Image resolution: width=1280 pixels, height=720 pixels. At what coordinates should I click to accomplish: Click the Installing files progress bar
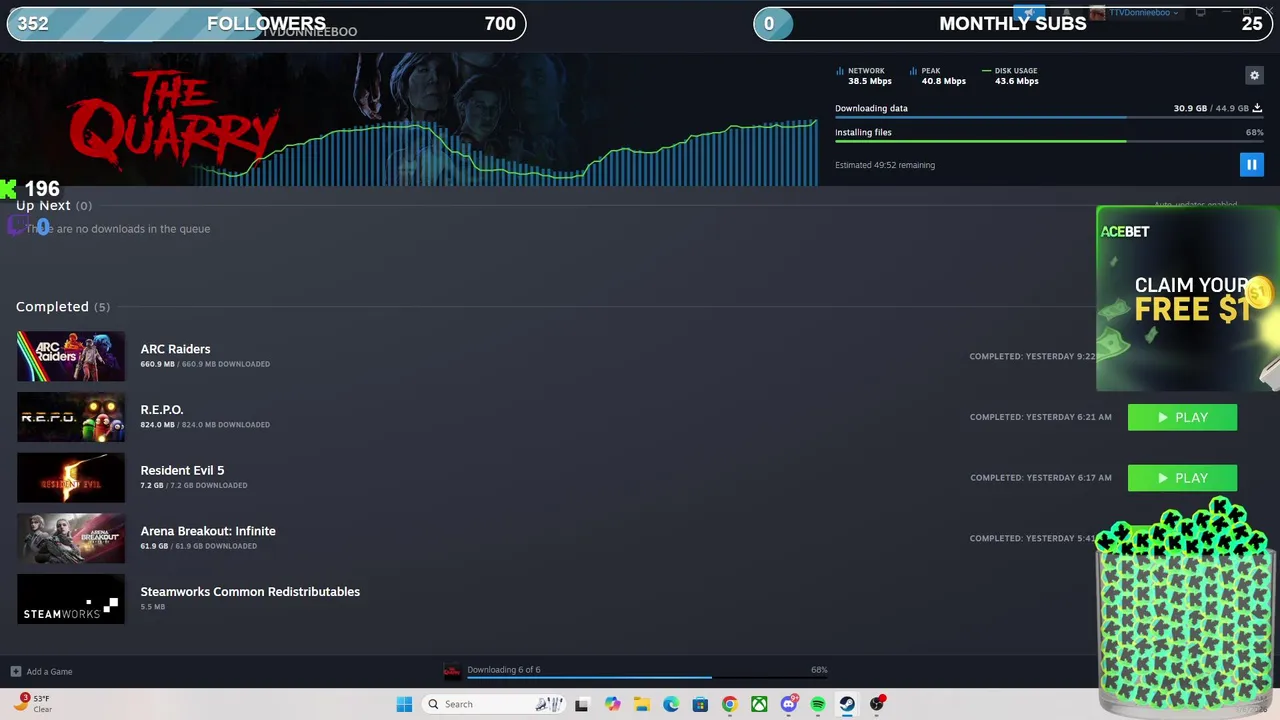[1049, 142]
